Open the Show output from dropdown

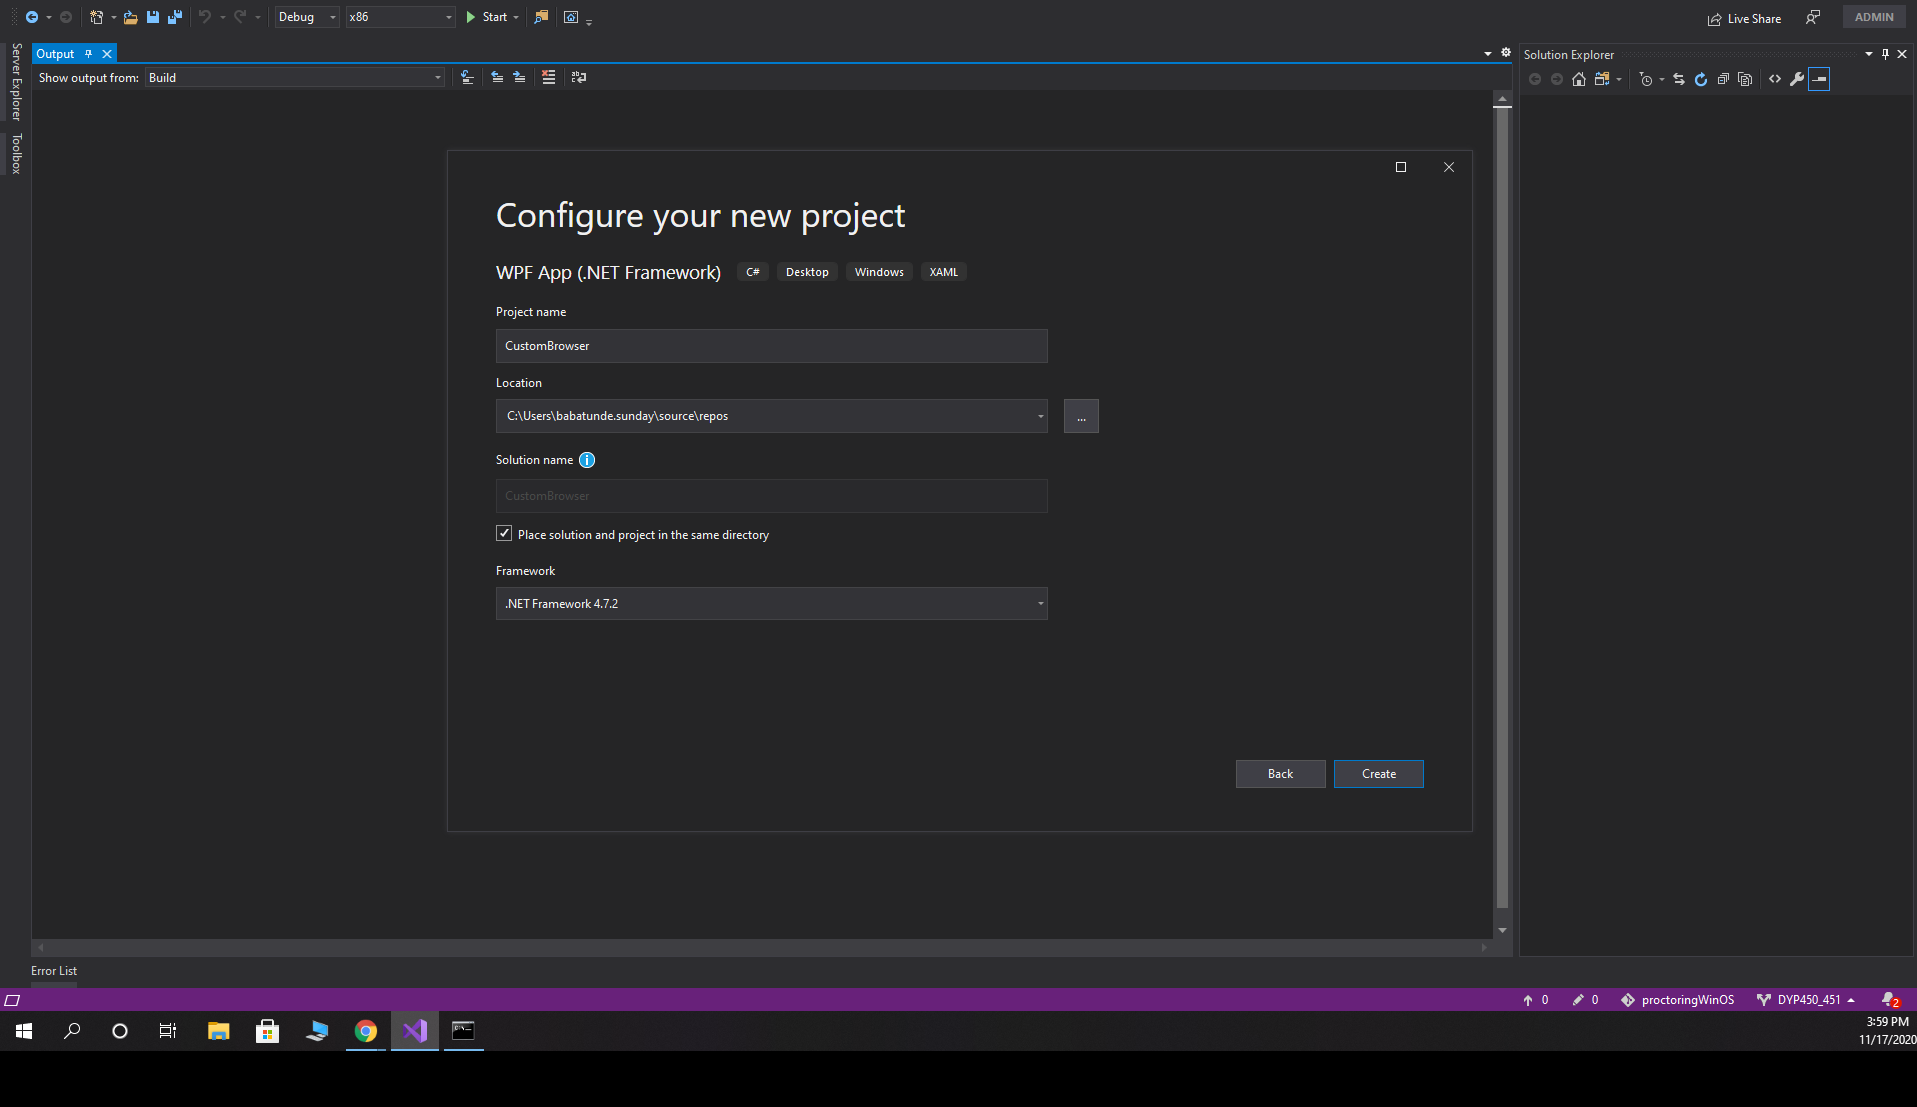(x=436, y=77)
